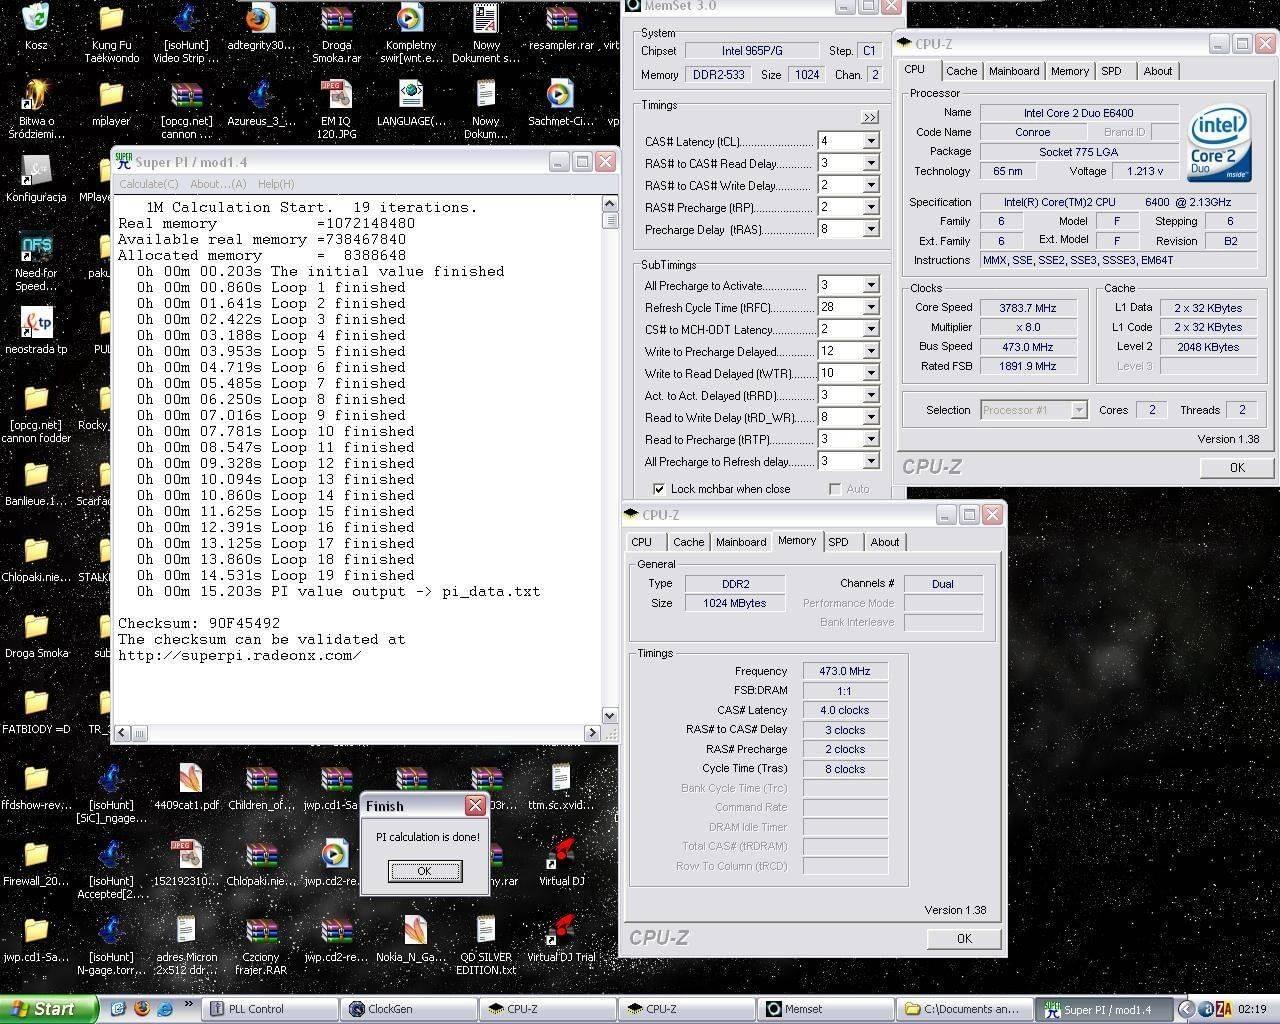Open the QD SILVER EDITION.txt file

click(486, 930)
